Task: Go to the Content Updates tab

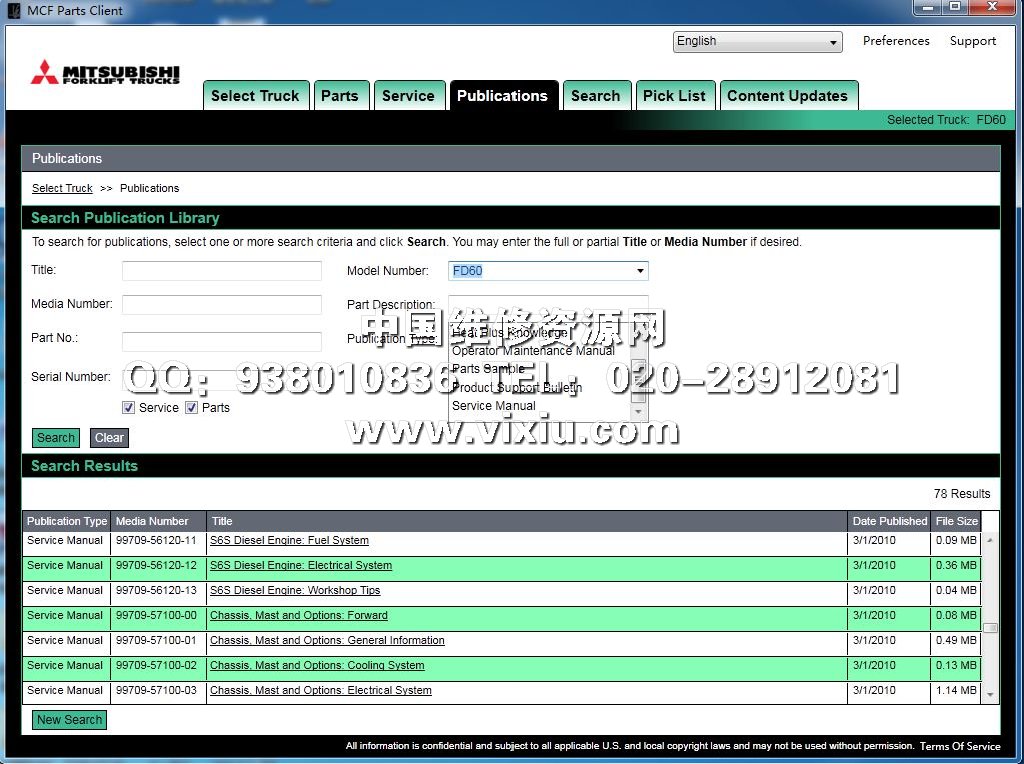Action: pyautogui.click(x=787, y=96)
